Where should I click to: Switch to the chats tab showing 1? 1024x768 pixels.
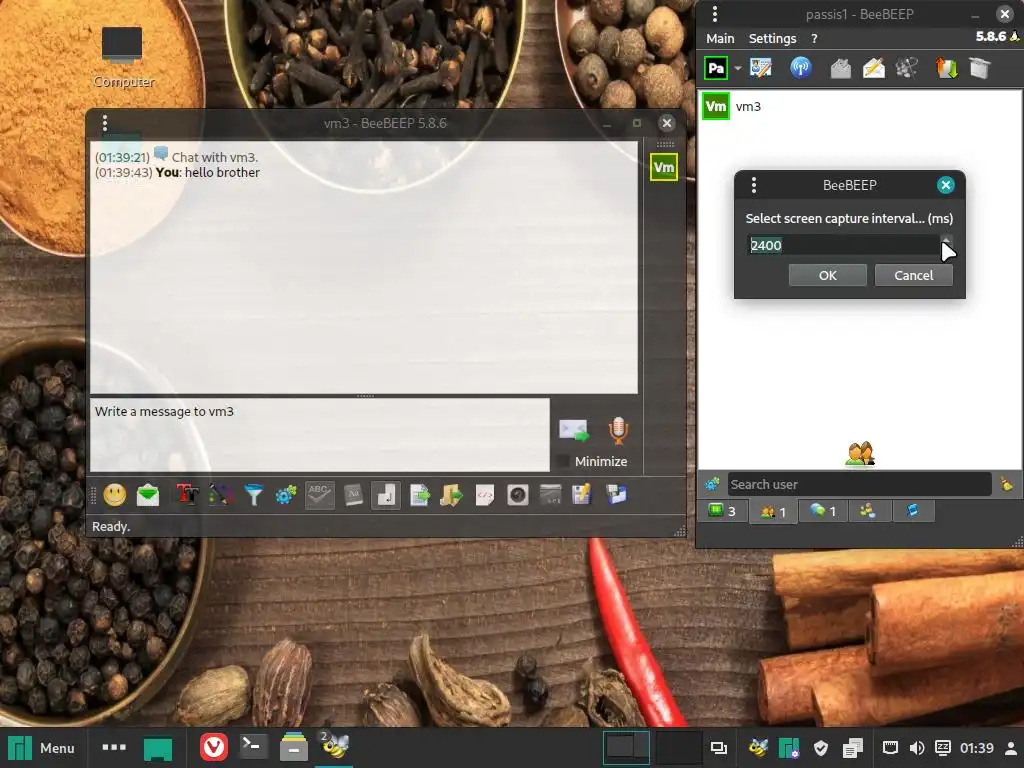(x=823, y=511)
